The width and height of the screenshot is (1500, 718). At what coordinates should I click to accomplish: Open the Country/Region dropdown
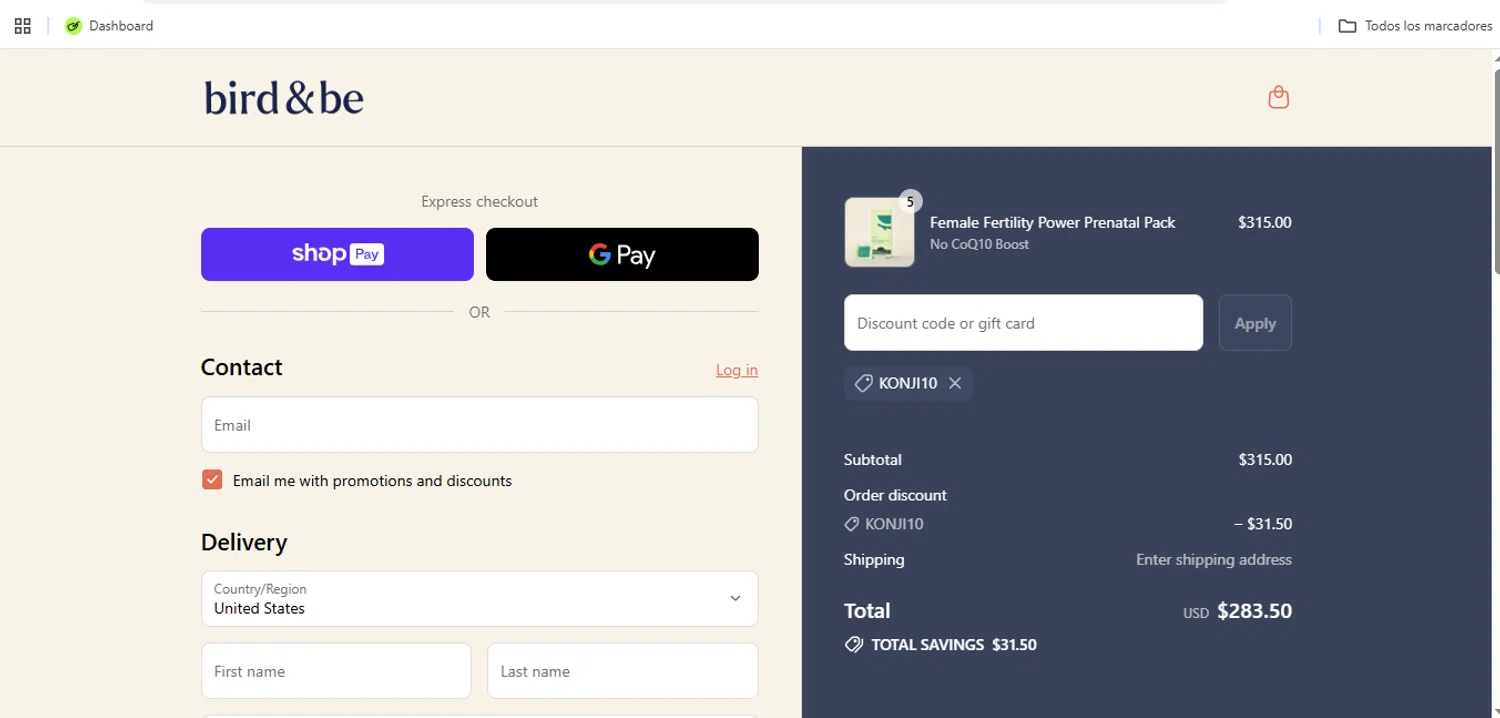pos(480,599)
